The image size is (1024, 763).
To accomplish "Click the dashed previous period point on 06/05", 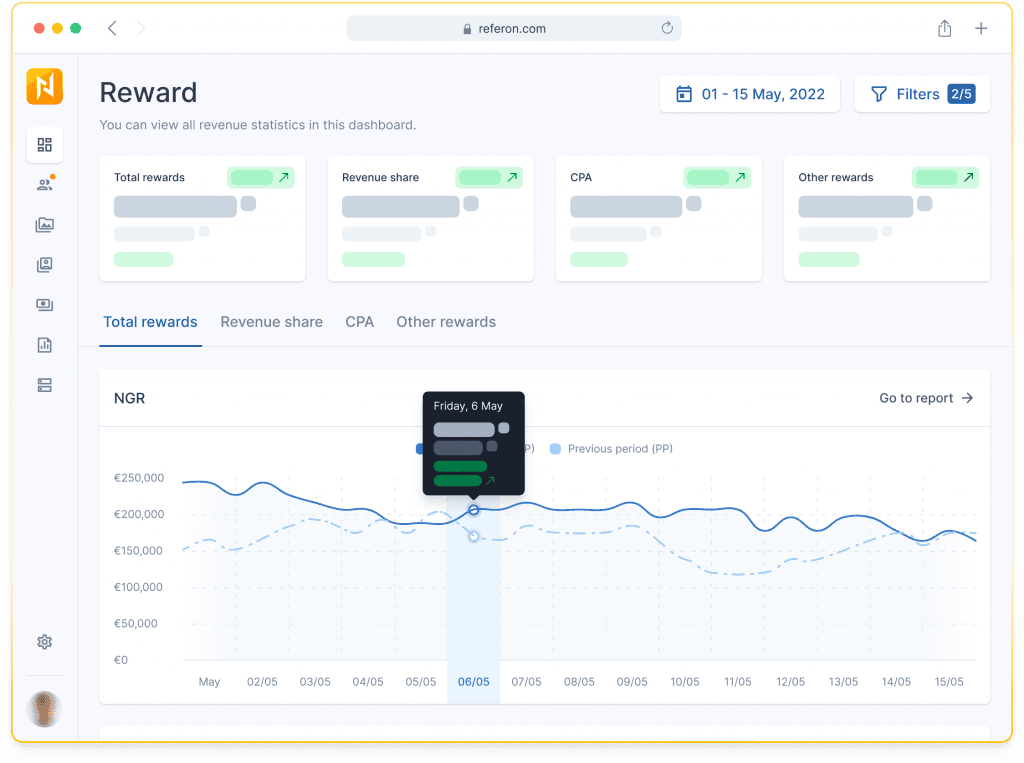I will click(473, 536).
